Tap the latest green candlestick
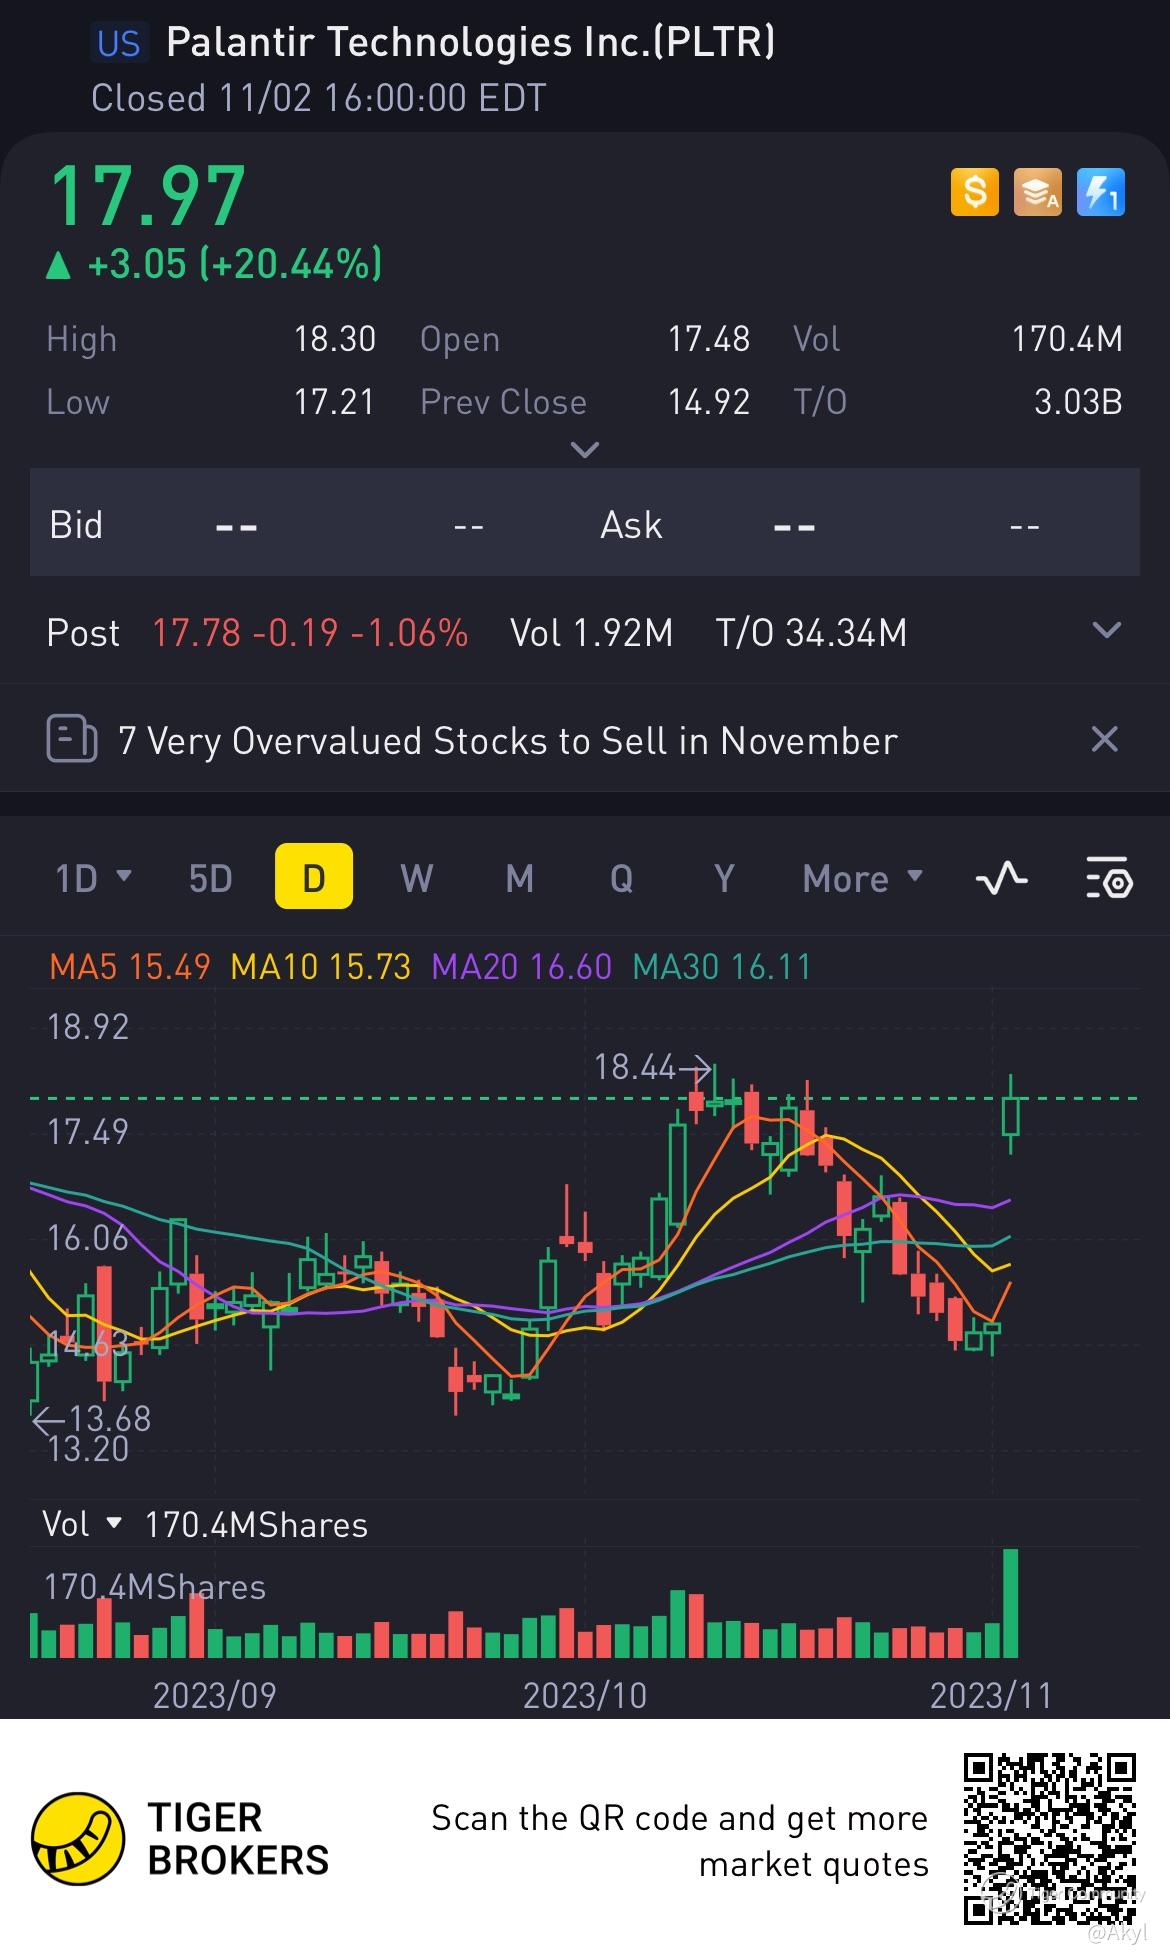 coord(1011,1115)
